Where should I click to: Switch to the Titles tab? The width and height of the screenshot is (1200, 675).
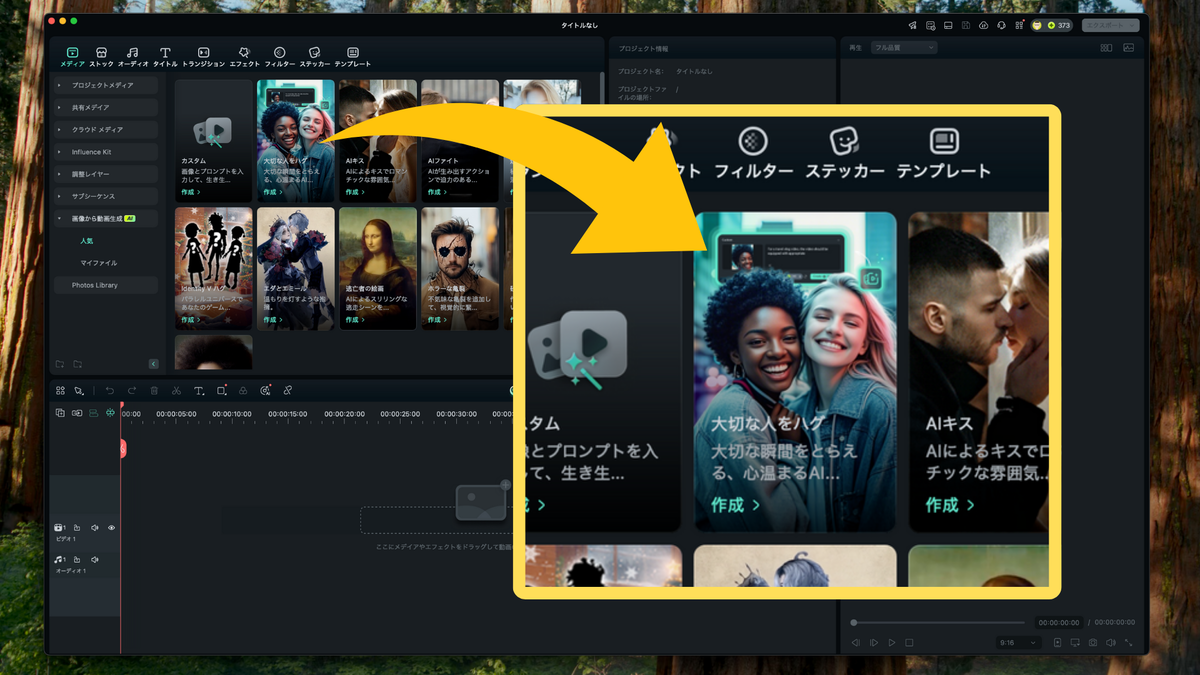coord(165,56)
